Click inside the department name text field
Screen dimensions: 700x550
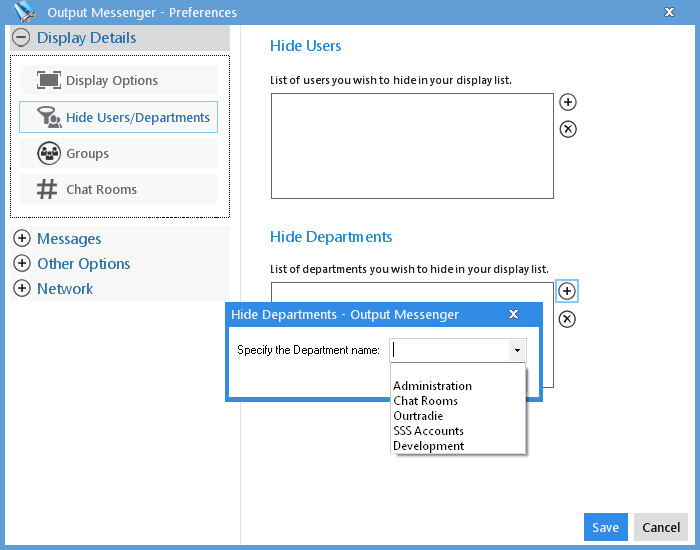(450, 350)
